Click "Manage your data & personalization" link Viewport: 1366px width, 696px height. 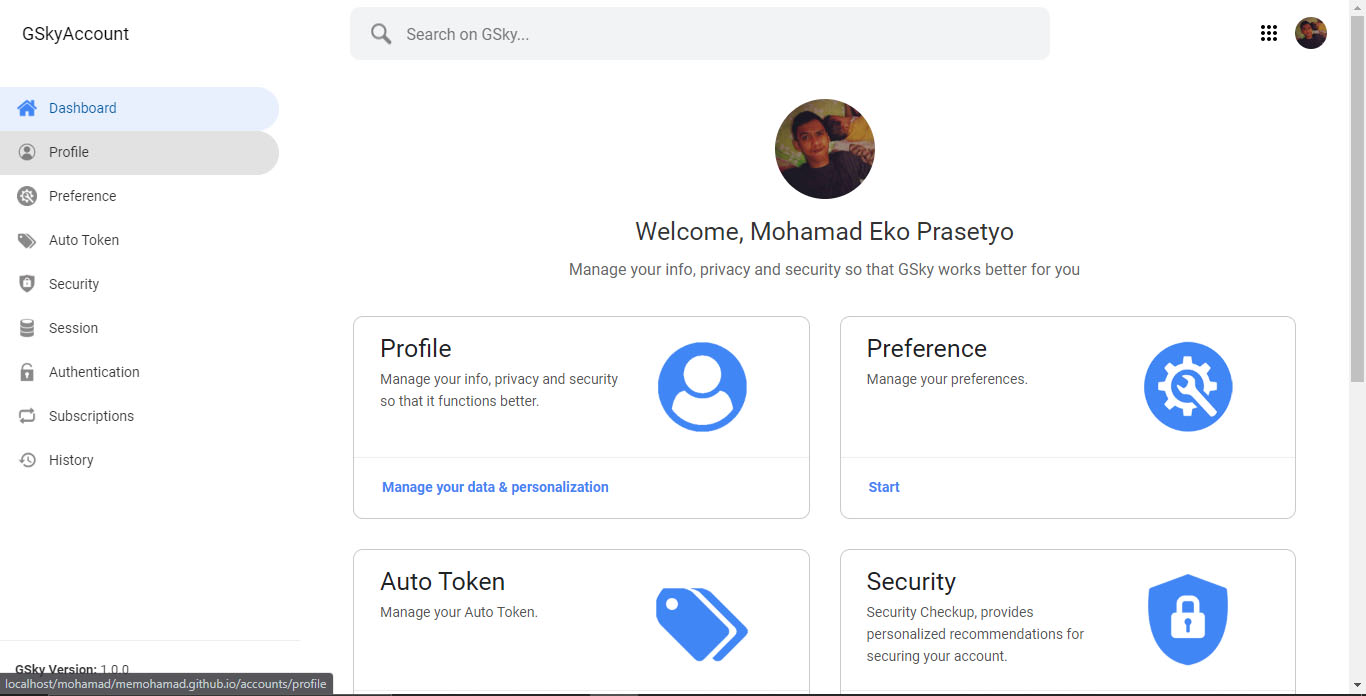click(495, 487)
